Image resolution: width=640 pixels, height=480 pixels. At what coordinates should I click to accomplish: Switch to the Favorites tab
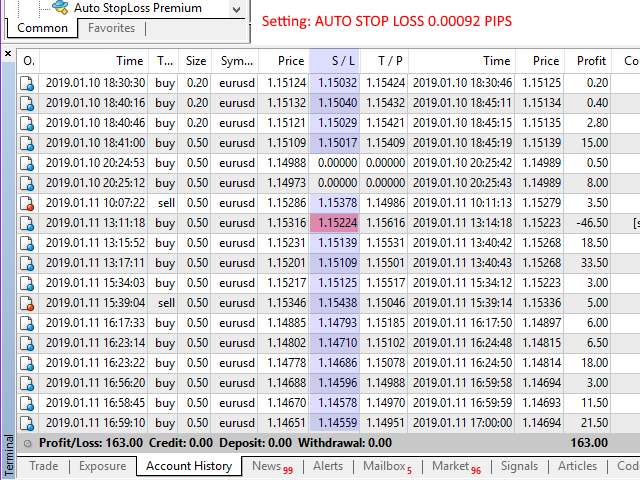(x=111, y=29)
